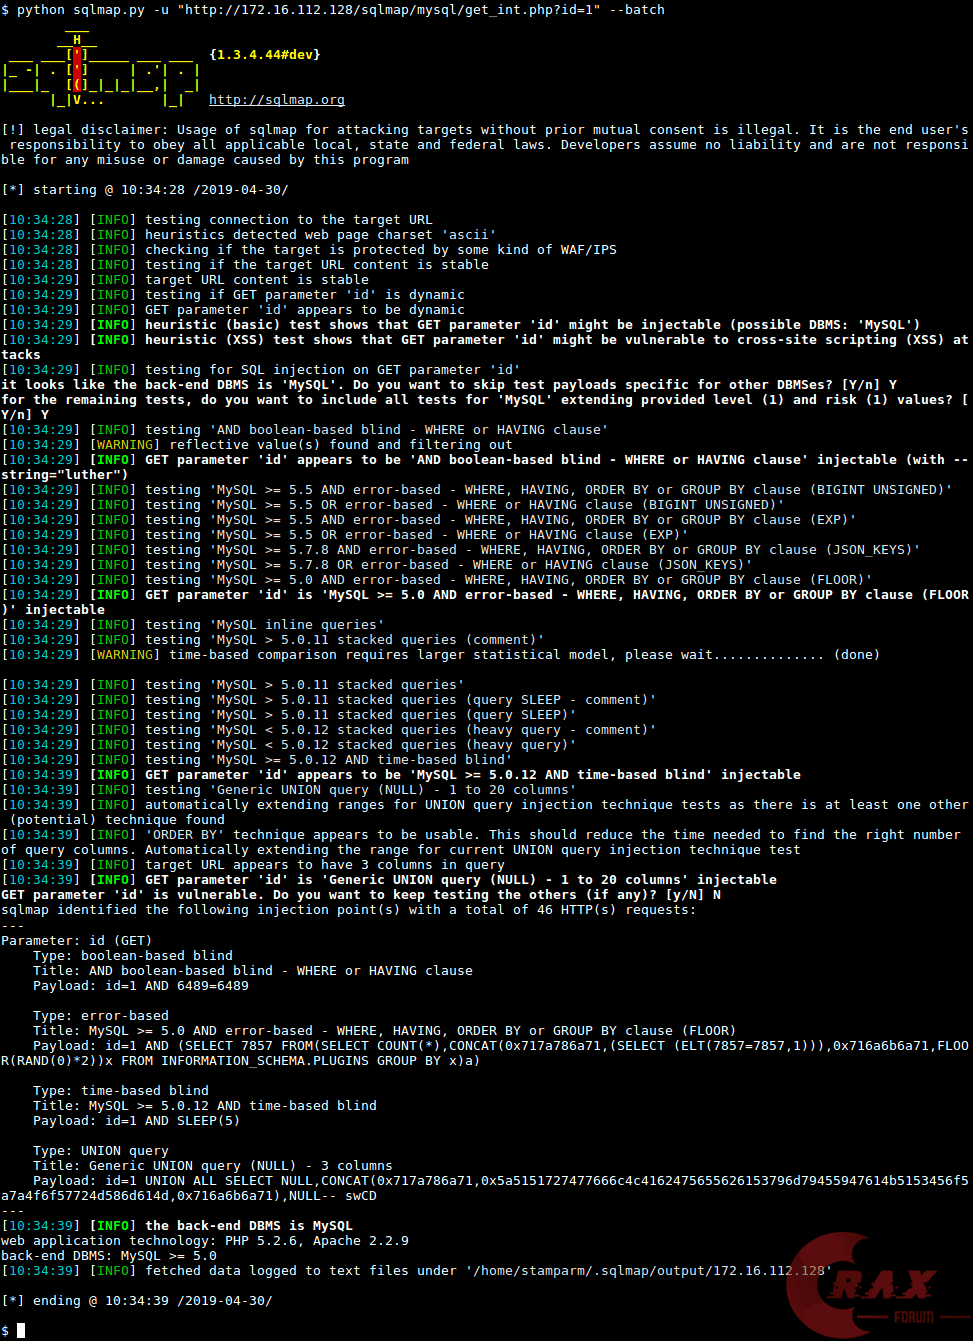
Task: Click the 'reflective value(s) found and filtering out' warning
Action: coord(257,445)
